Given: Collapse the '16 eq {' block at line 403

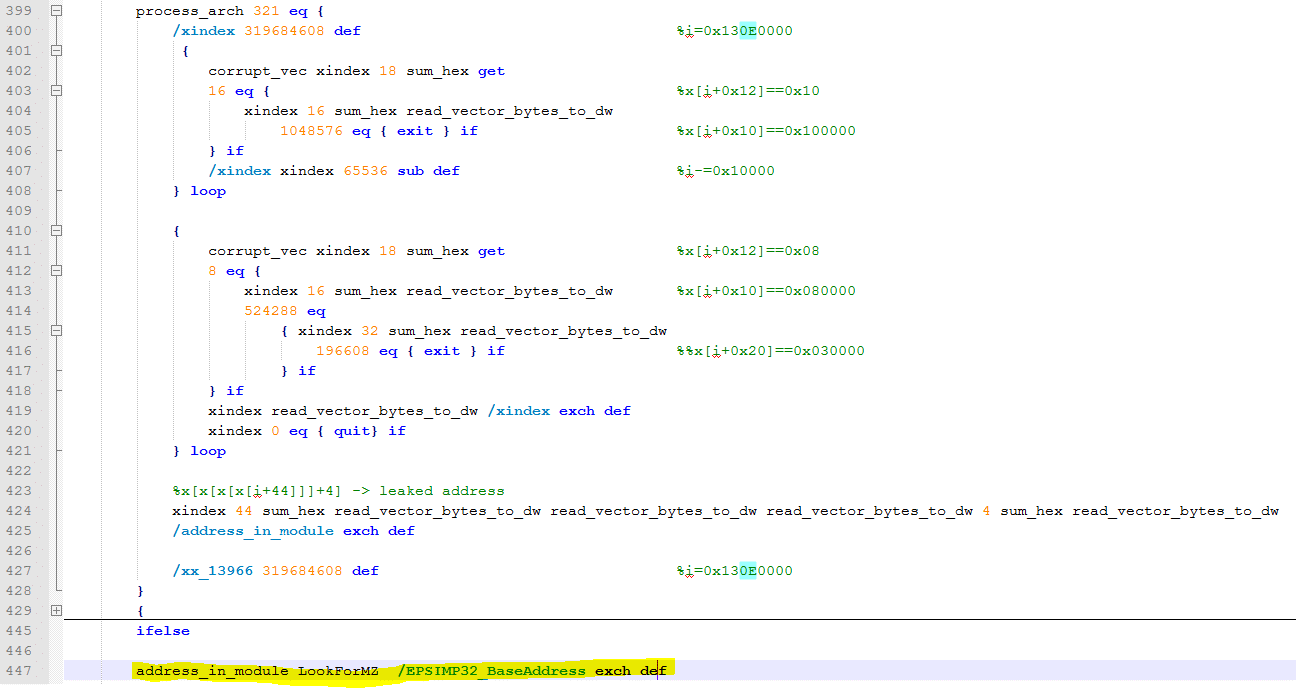Looking at the screenshot, I should coord(56,91).
